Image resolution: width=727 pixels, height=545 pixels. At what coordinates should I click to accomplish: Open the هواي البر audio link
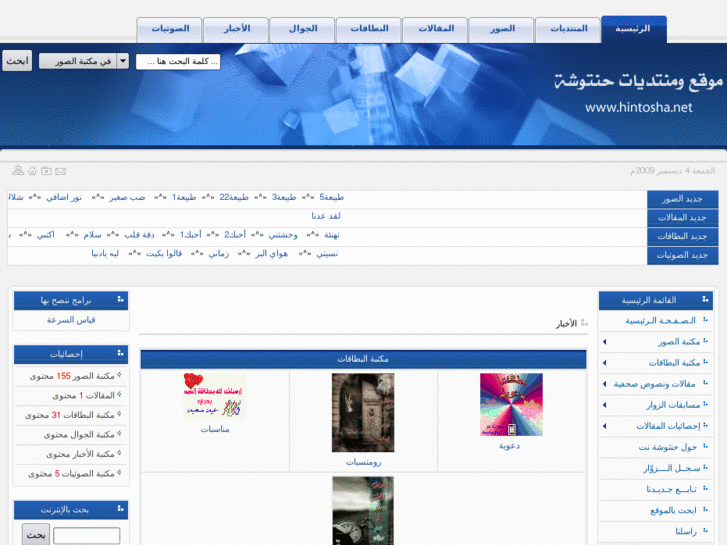click(x=271, y=253)
